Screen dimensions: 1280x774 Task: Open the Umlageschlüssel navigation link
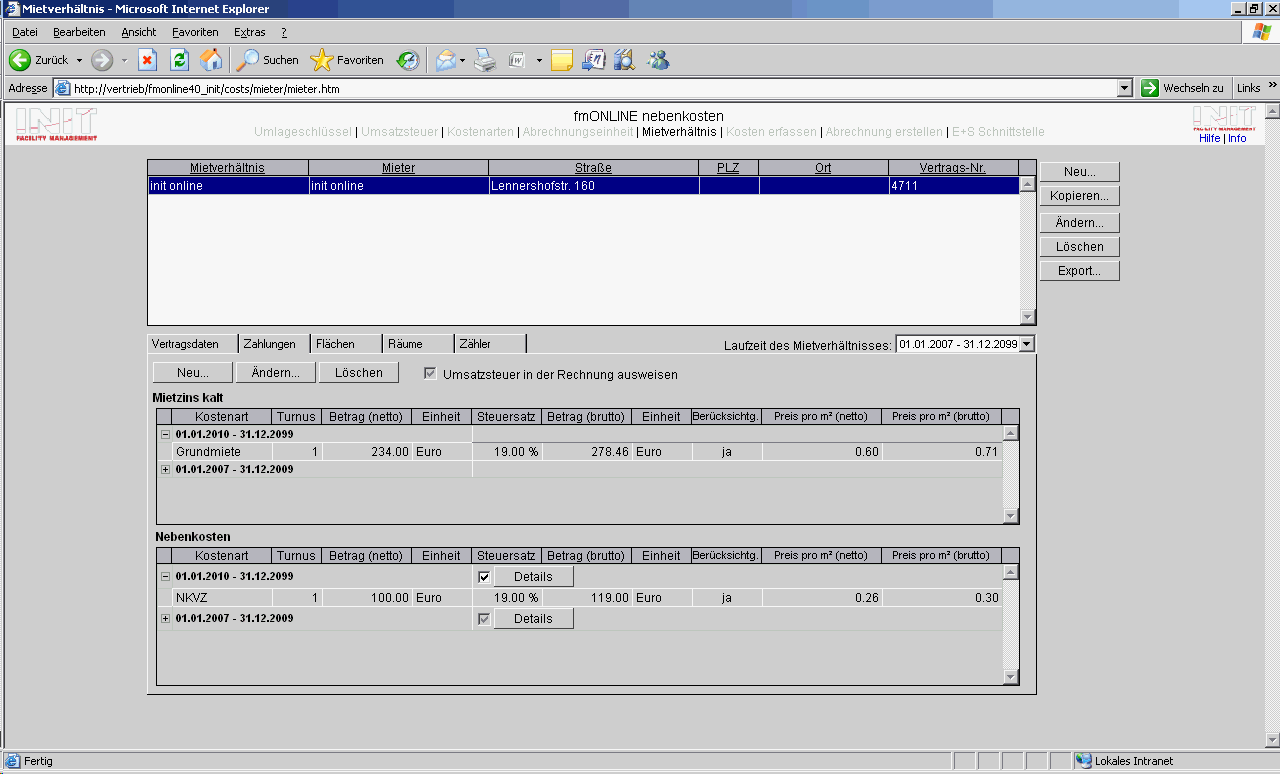pos(303,132)
